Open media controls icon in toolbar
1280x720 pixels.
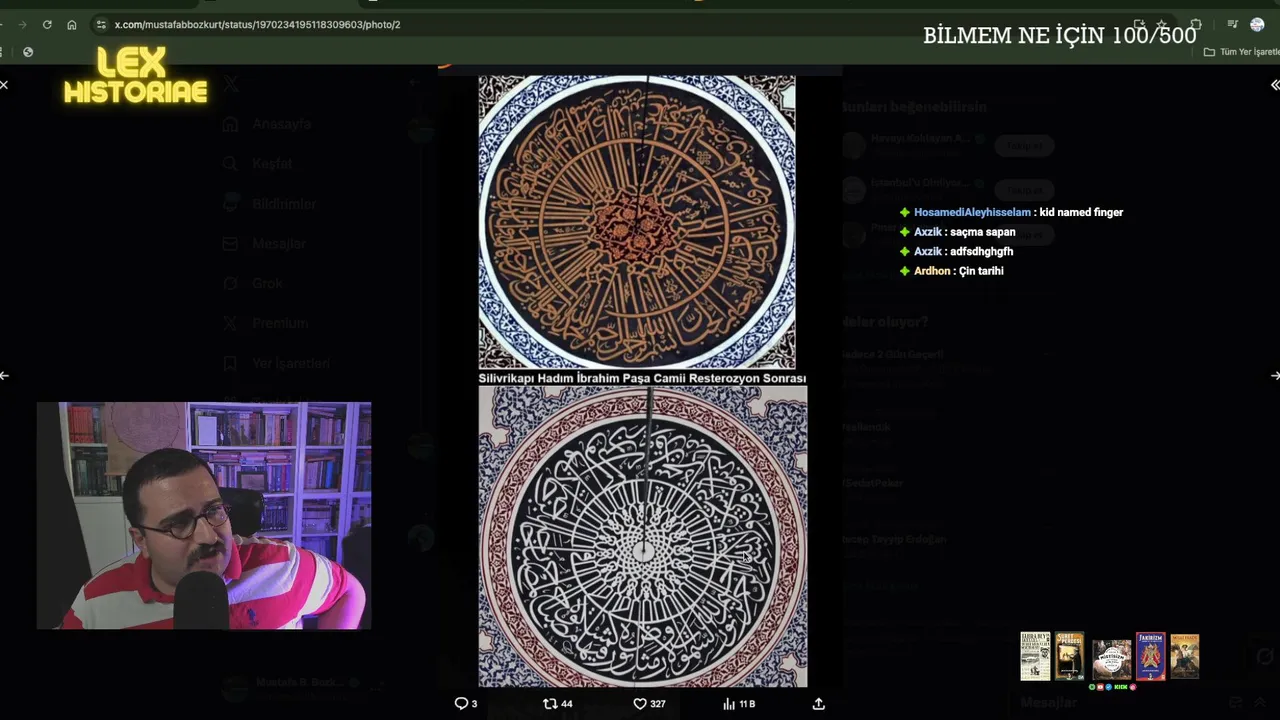coord(1232,24)
